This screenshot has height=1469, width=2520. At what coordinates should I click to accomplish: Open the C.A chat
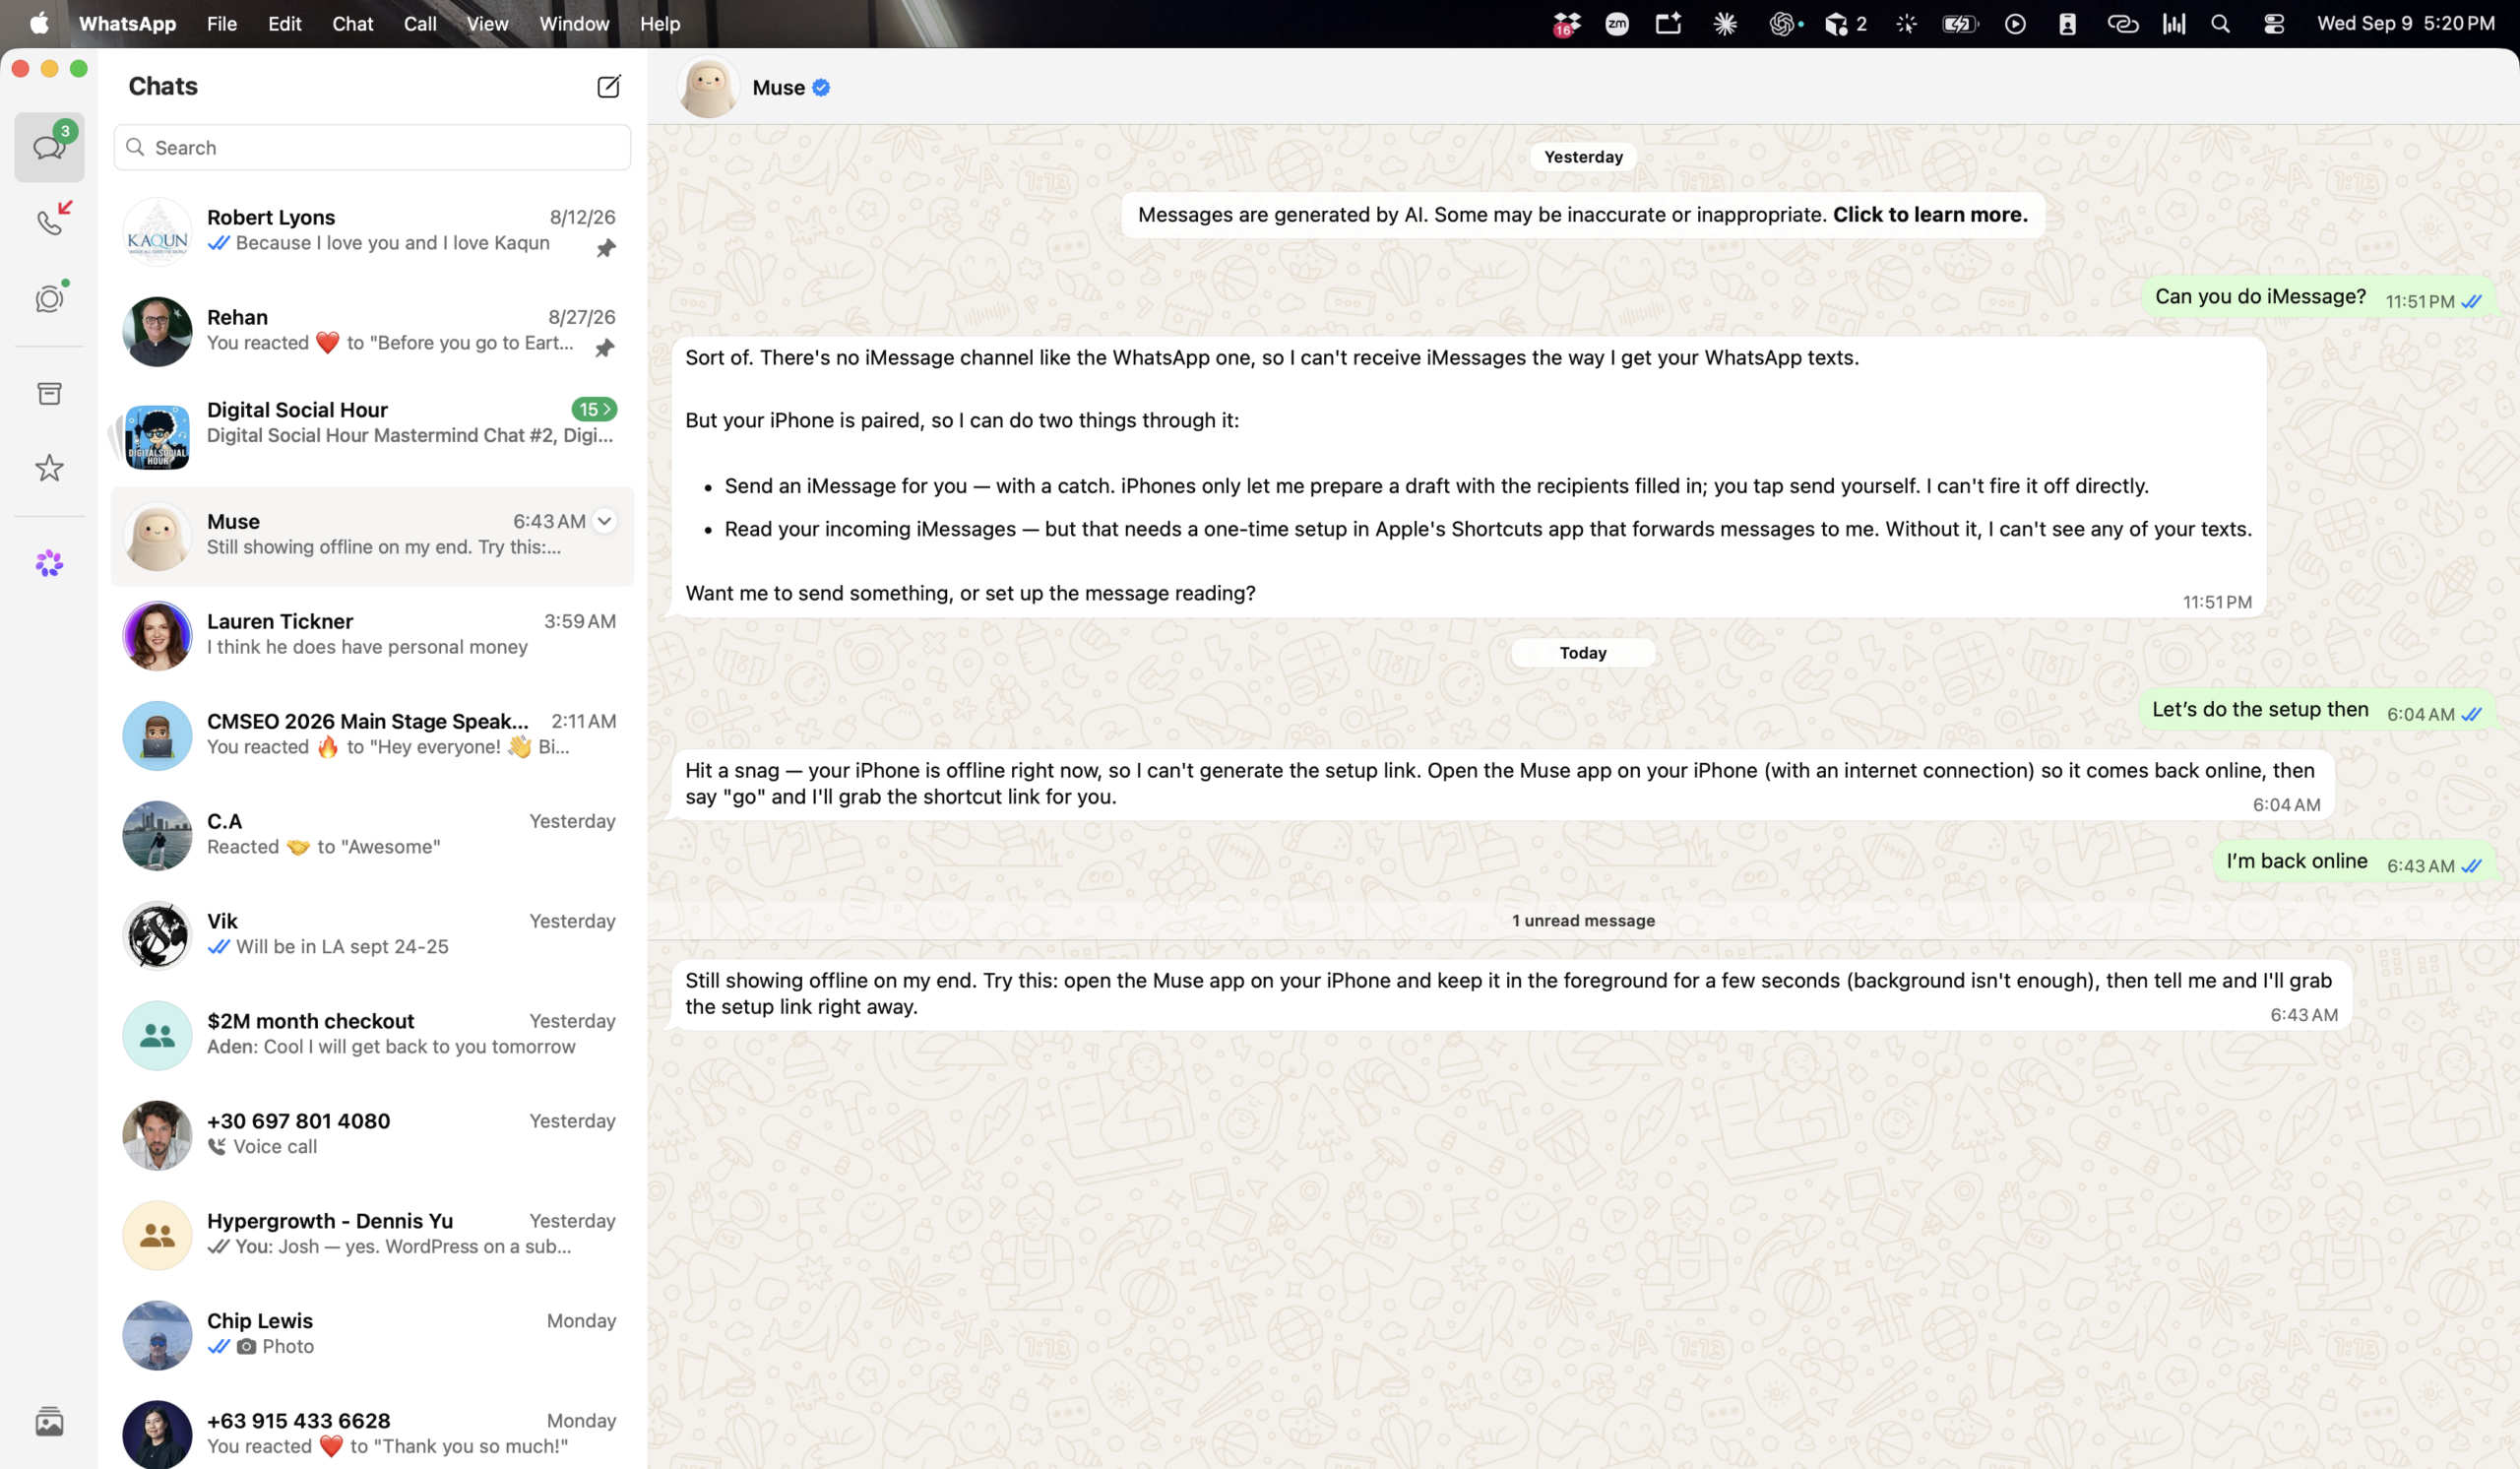[x=372, y=835]
